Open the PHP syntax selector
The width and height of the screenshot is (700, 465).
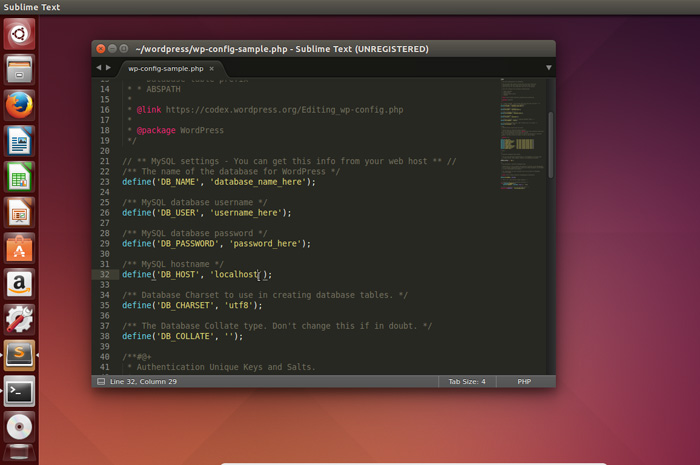point(524,382)
